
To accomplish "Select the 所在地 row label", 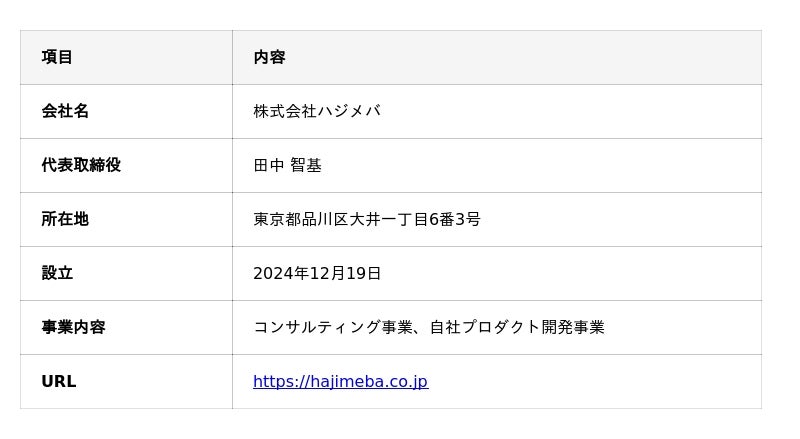I will [x=65, y=220].
